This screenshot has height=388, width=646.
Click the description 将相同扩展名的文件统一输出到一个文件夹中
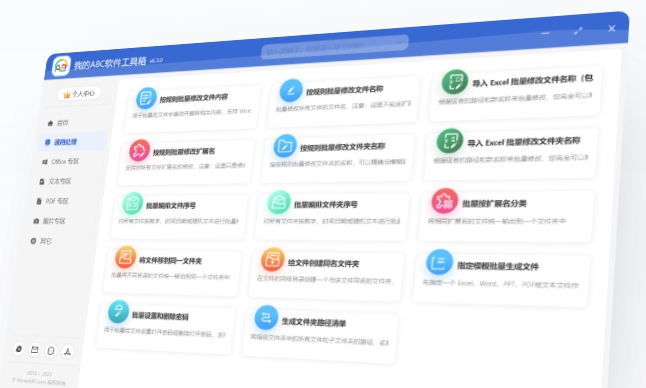[497, 221]
